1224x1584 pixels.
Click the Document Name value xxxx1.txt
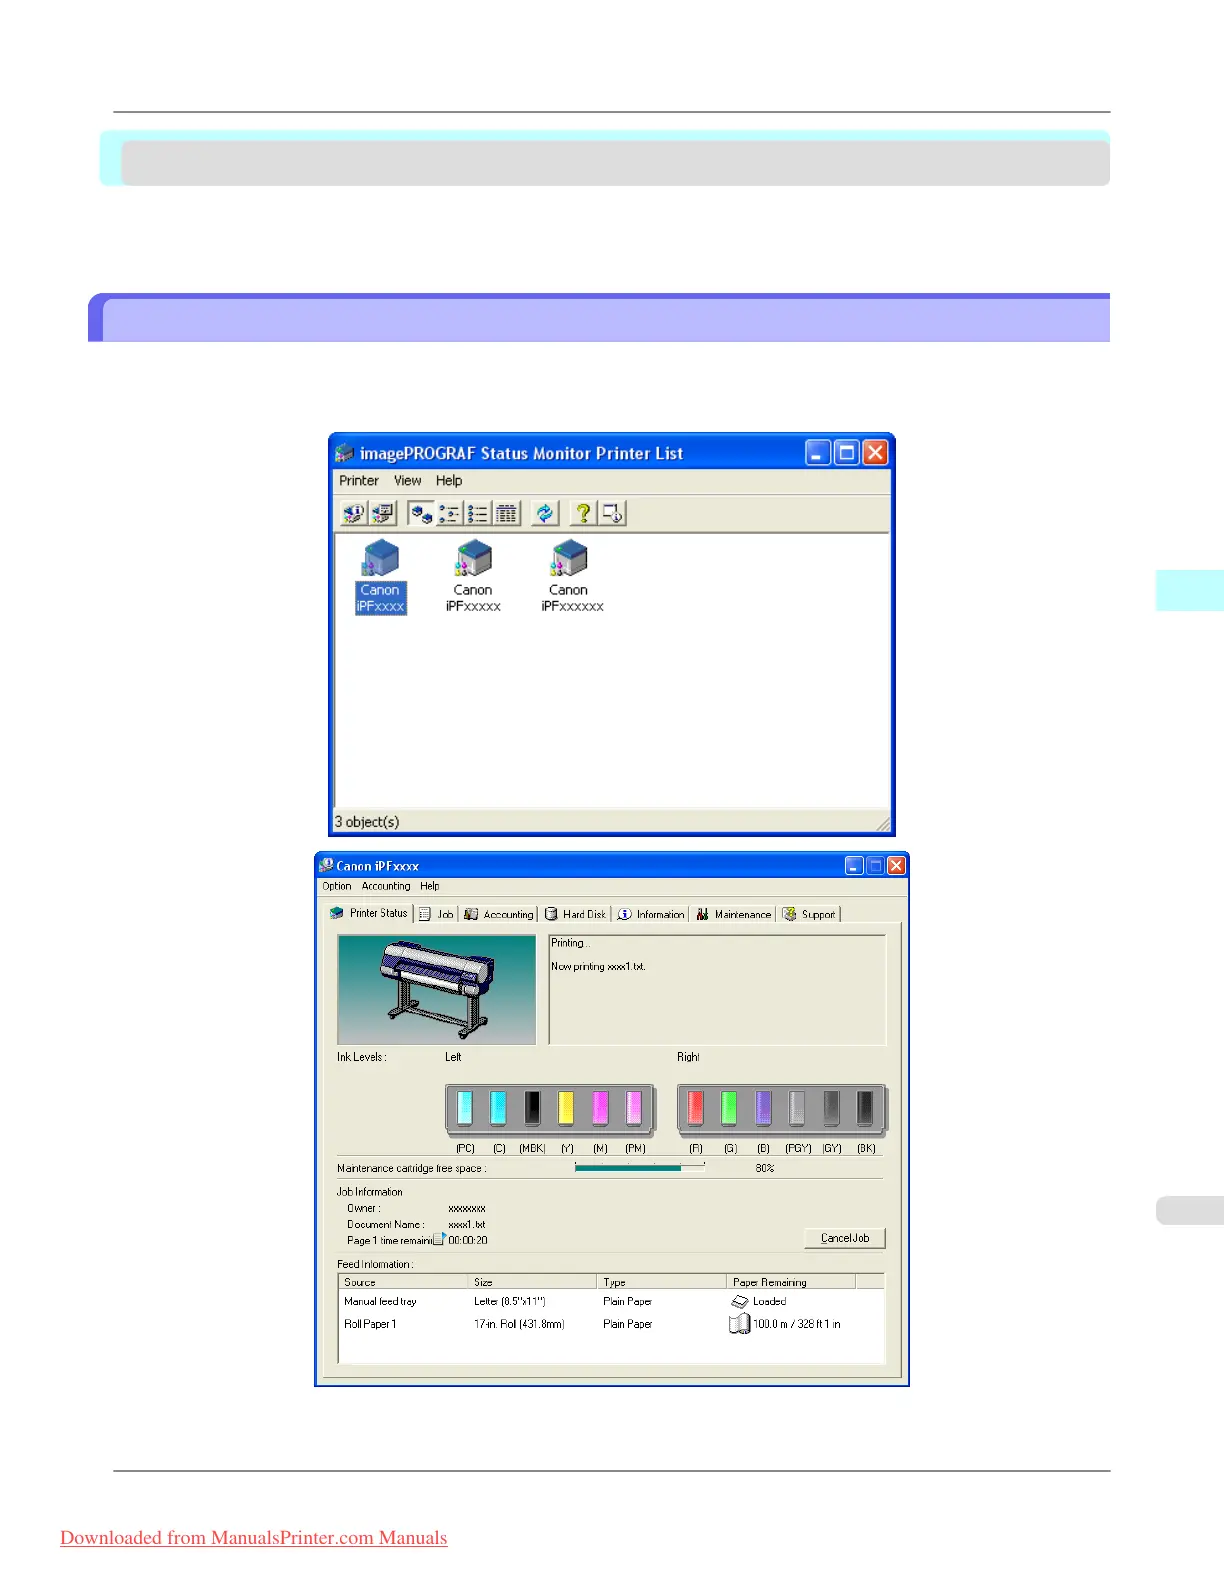point(467,1224)
